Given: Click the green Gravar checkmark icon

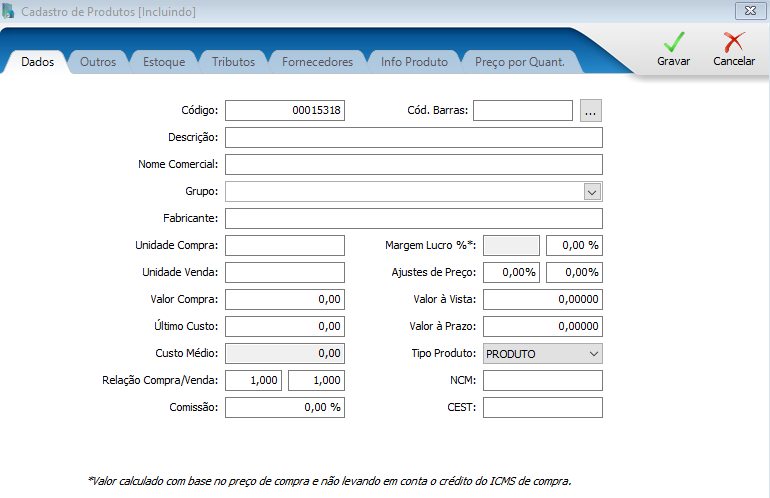Looking at the screenshot, I should (x=673, y=43).
